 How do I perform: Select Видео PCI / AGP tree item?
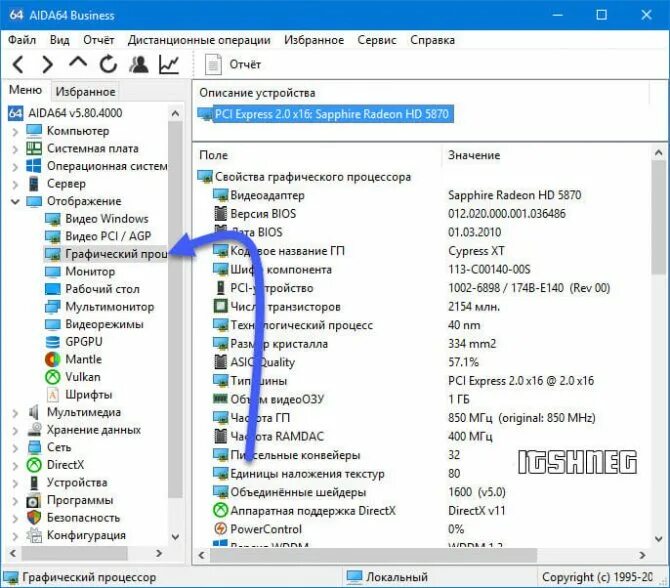[108, 236]
